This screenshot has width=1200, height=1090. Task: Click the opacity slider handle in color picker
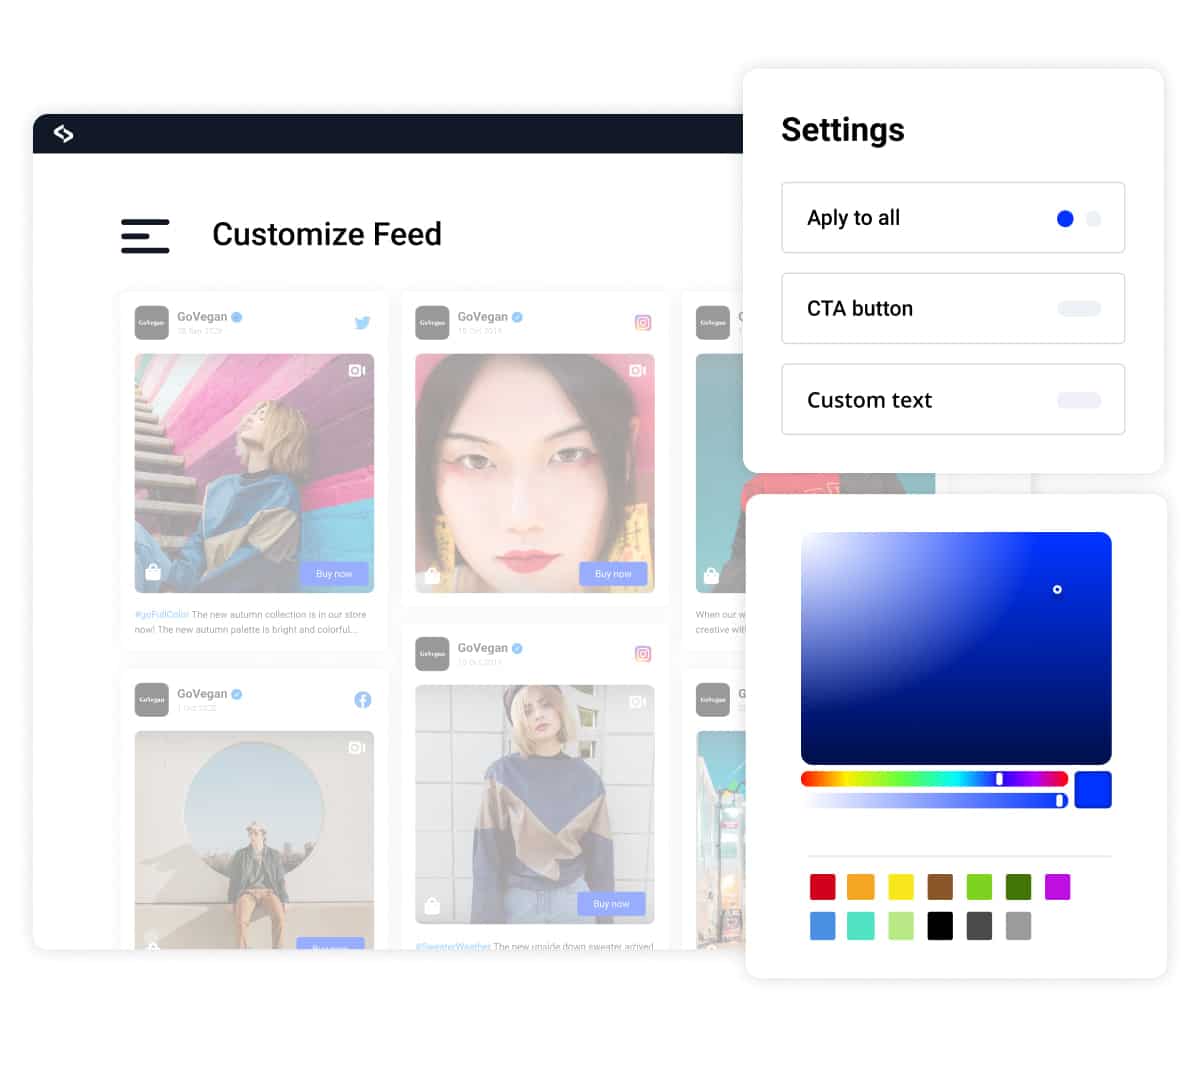(x=1060, y=800)
